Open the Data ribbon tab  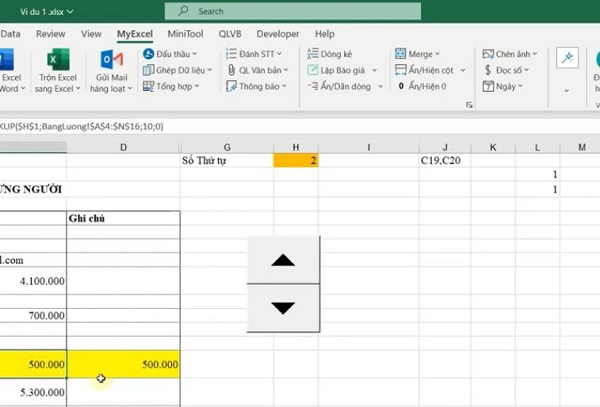(x=10, y=34)
